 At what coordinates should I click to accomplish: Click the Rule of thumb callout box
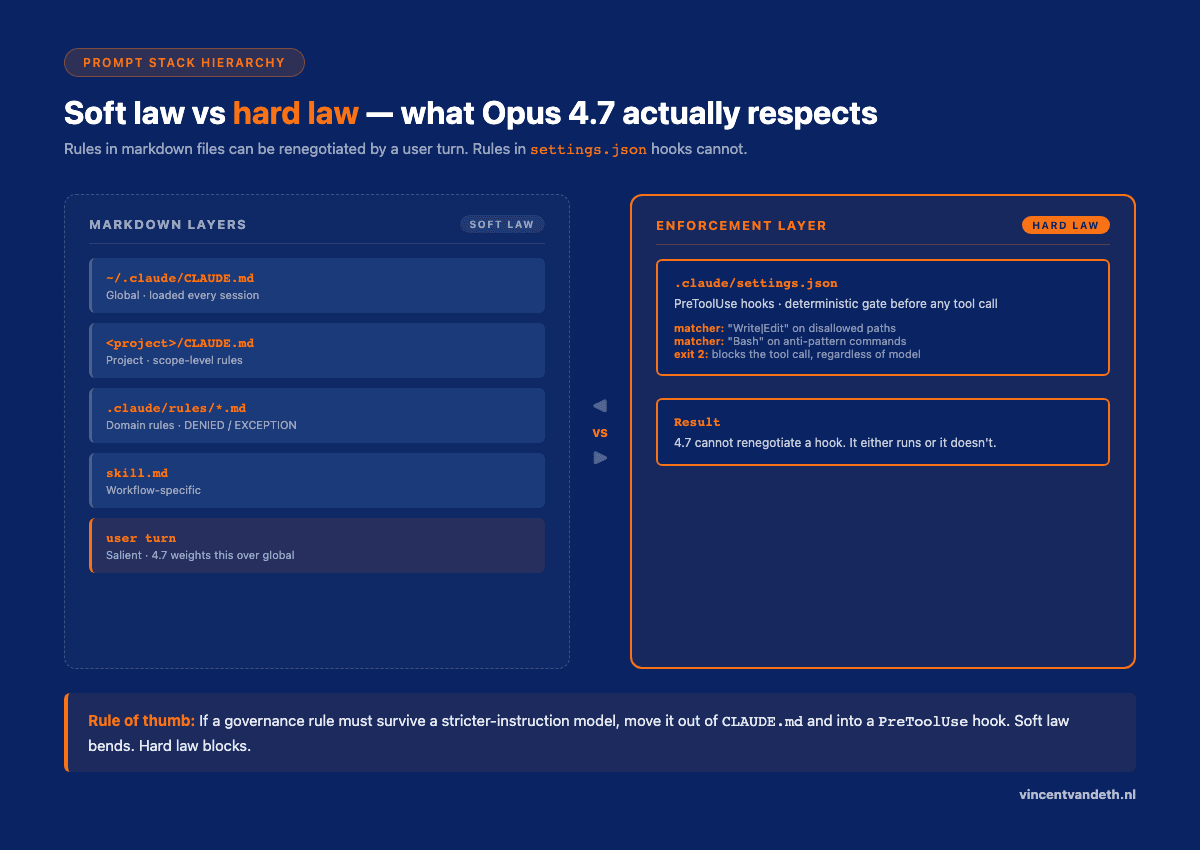600,732
